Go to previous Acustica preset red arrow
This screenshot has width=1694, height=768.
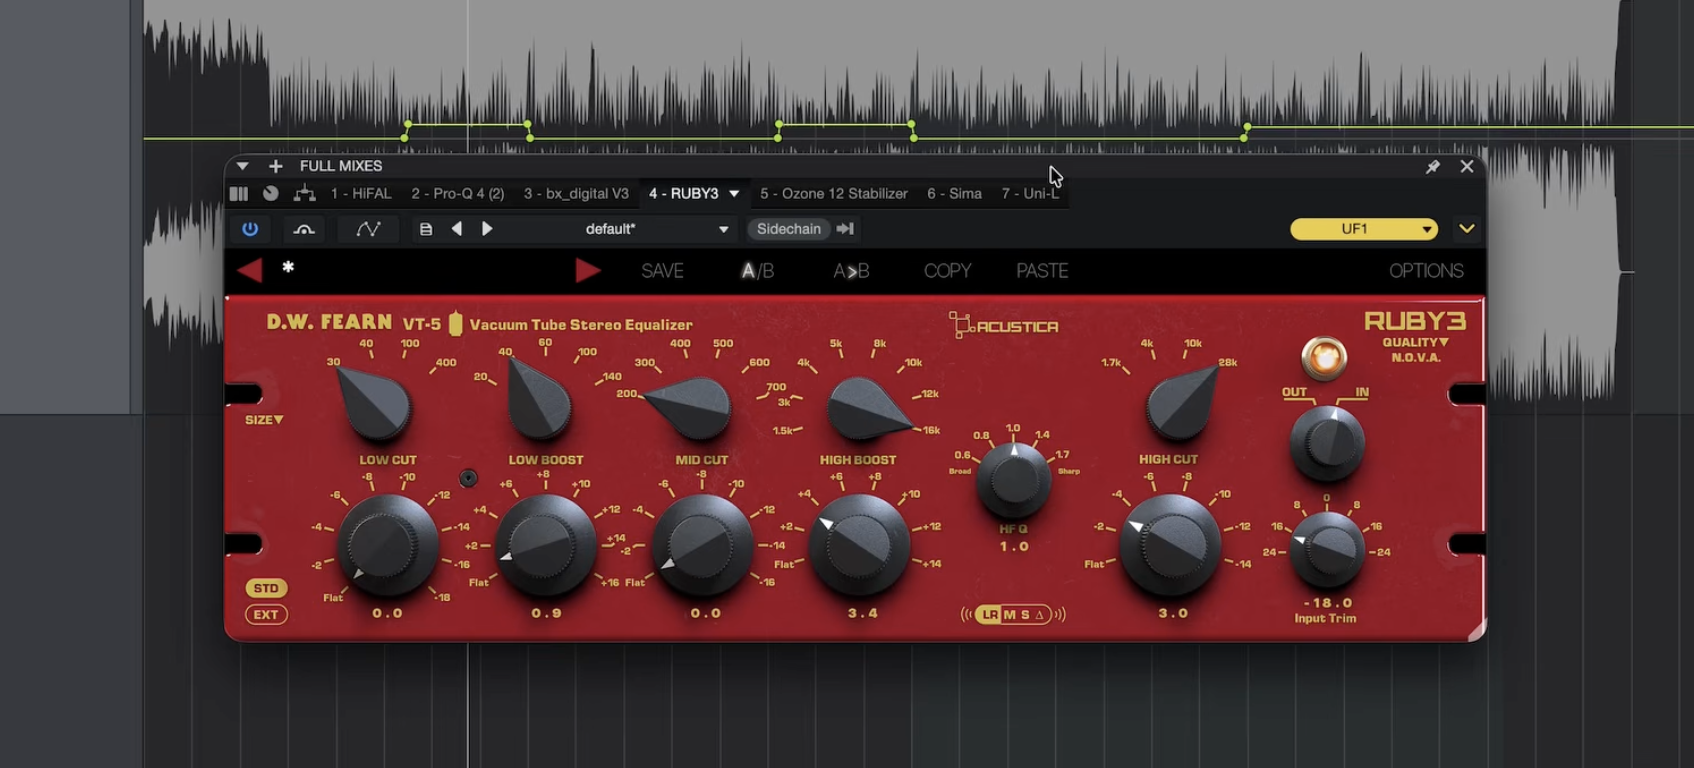250,270
